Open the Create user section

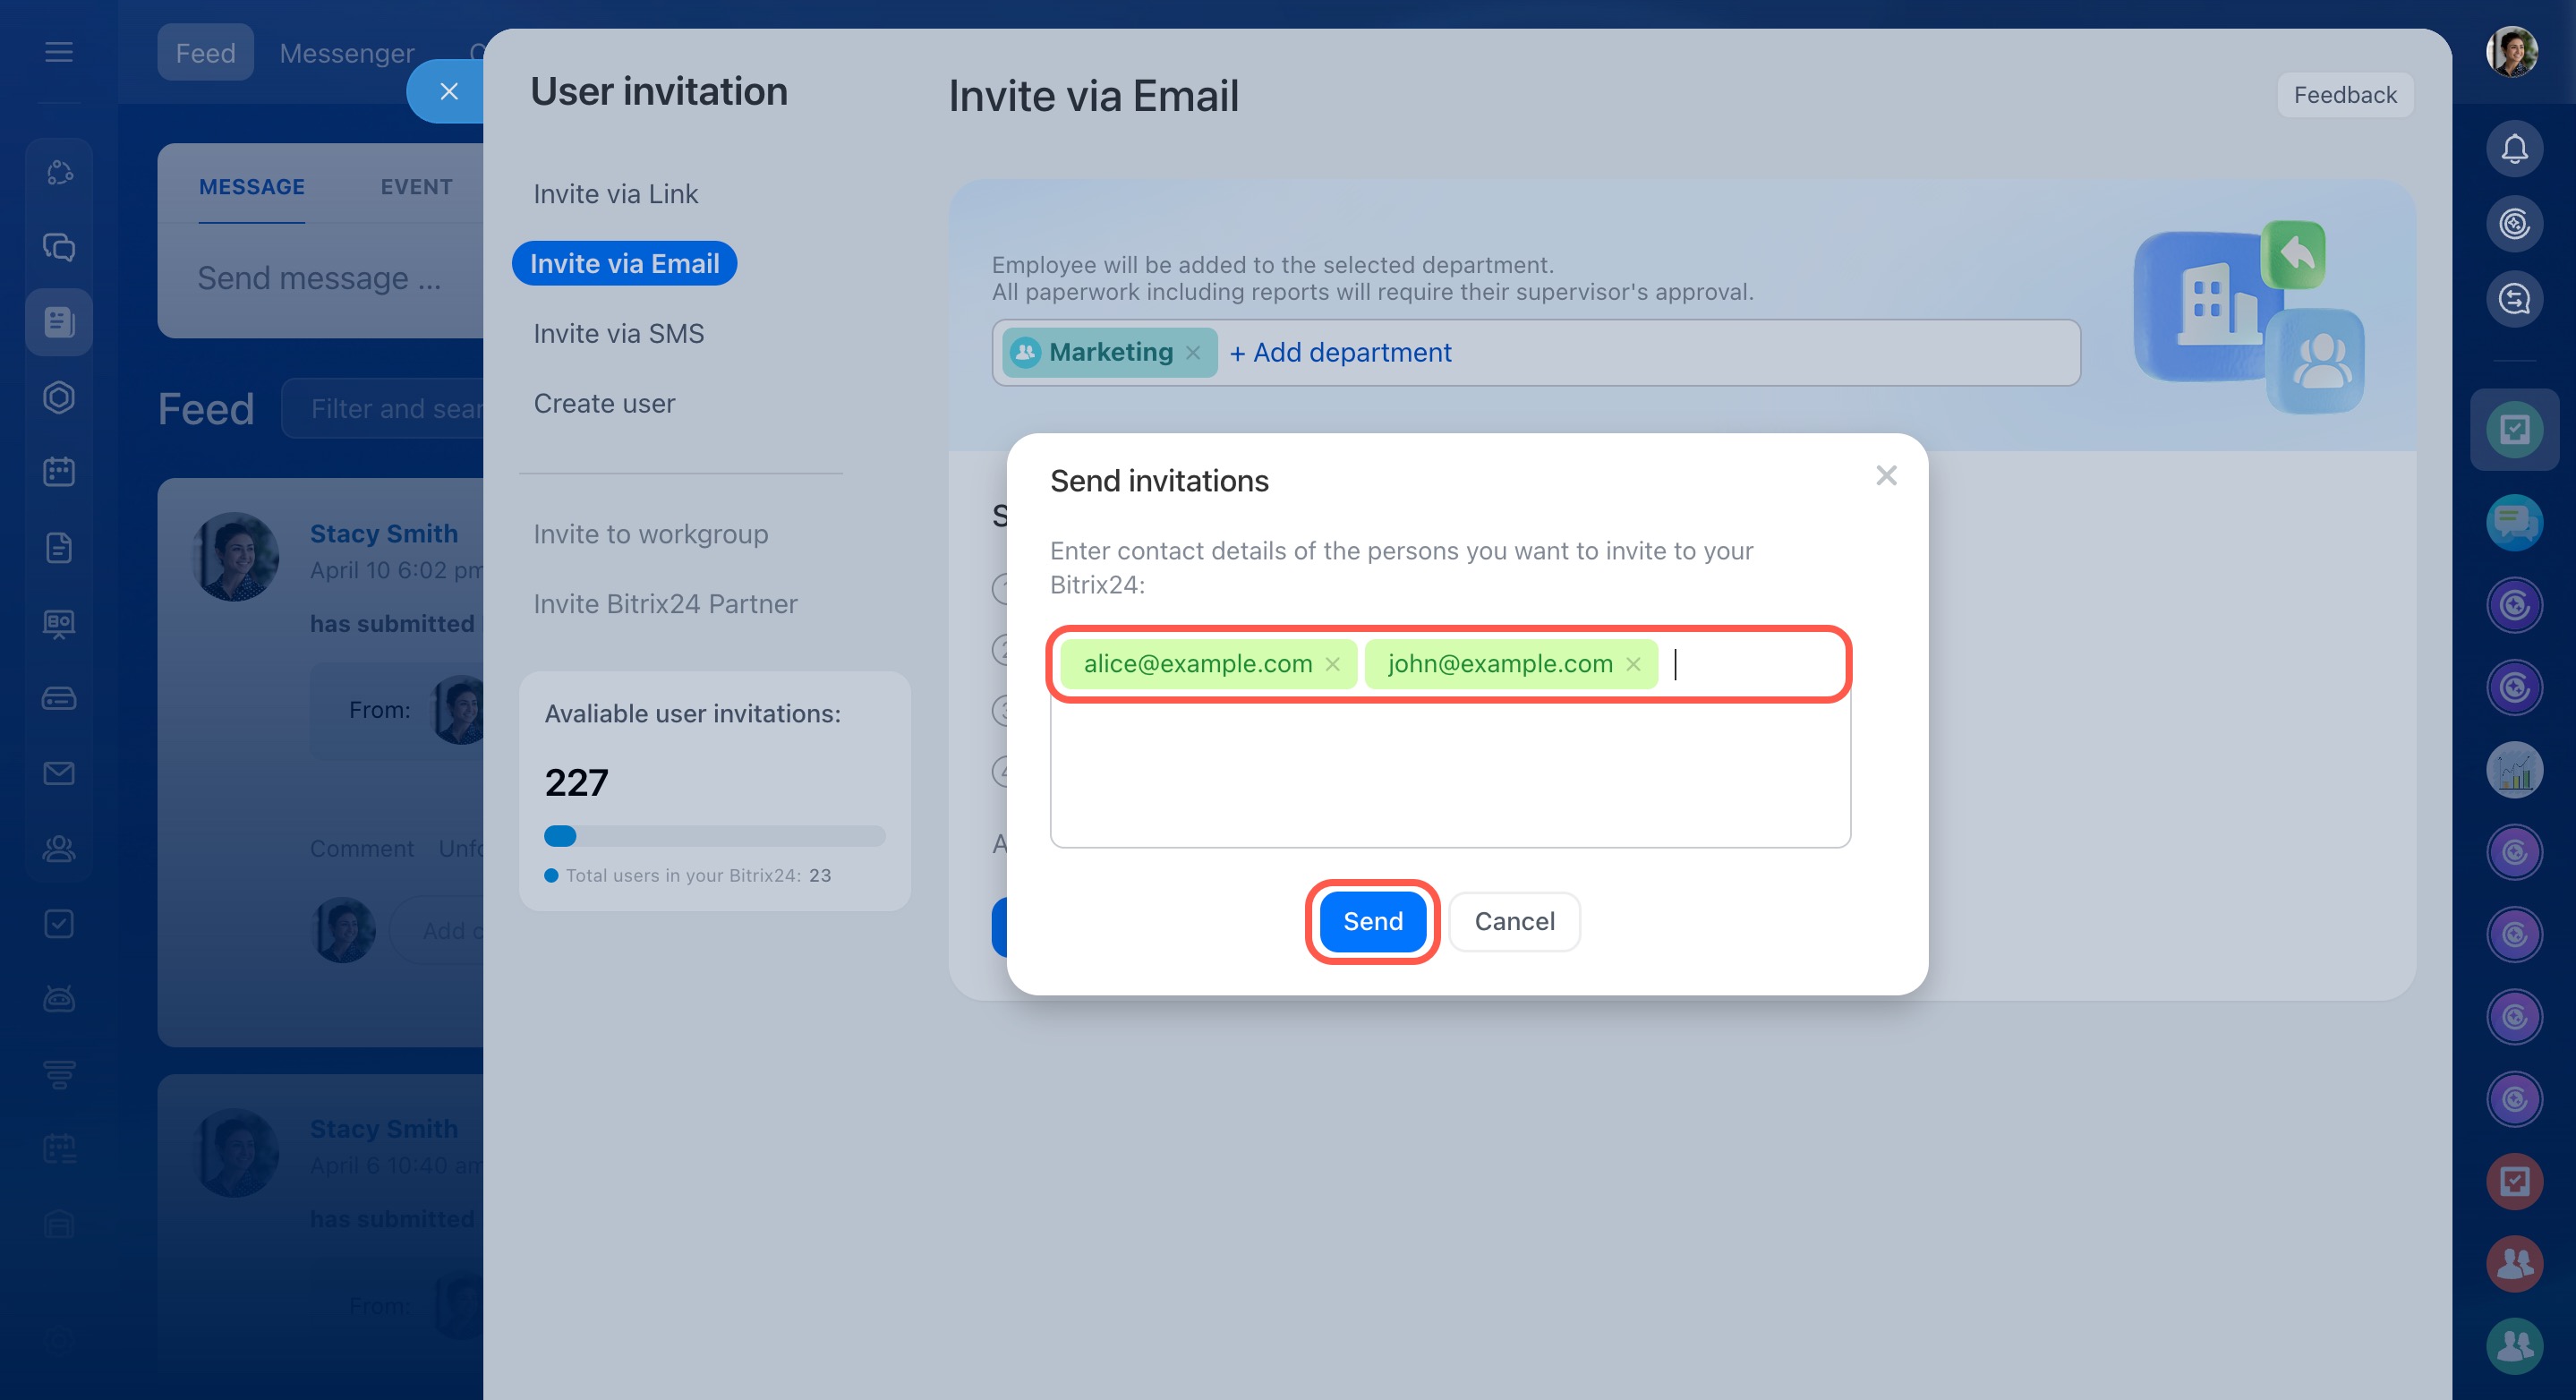tap(604, 404)
